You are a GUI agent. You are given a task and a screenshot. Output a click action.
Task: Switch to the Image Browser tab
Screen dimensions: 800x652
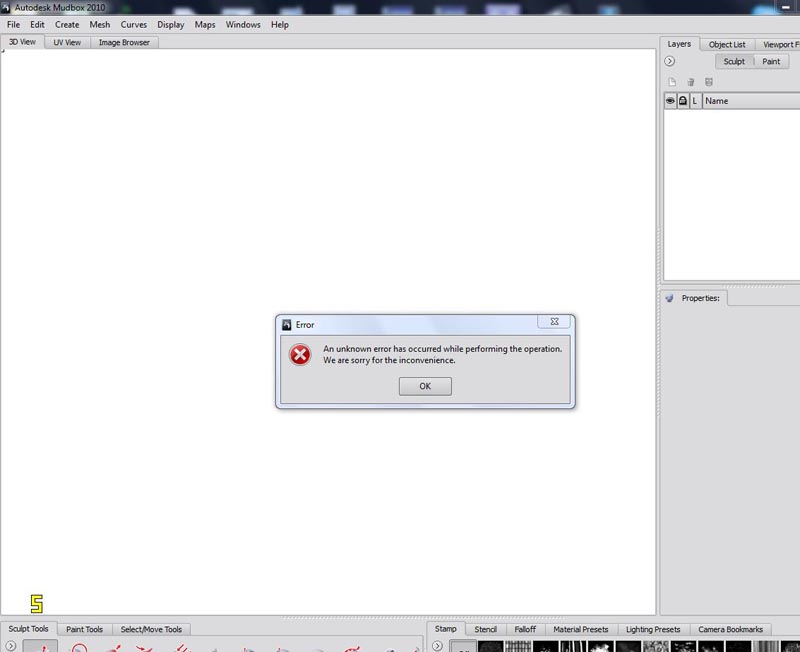point(124,42)
